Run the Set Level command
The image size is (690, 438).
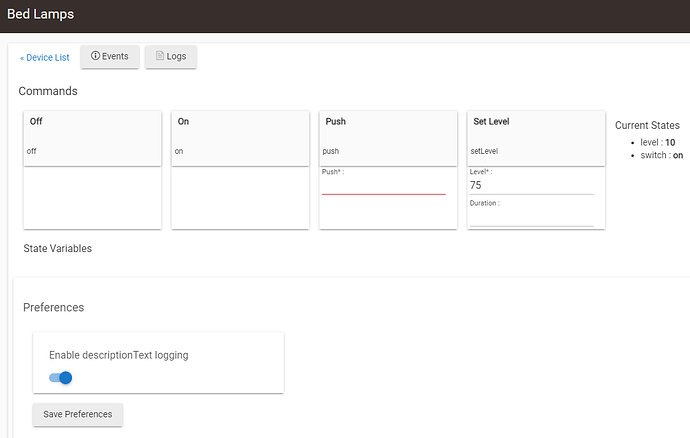(x=536, y=138)
